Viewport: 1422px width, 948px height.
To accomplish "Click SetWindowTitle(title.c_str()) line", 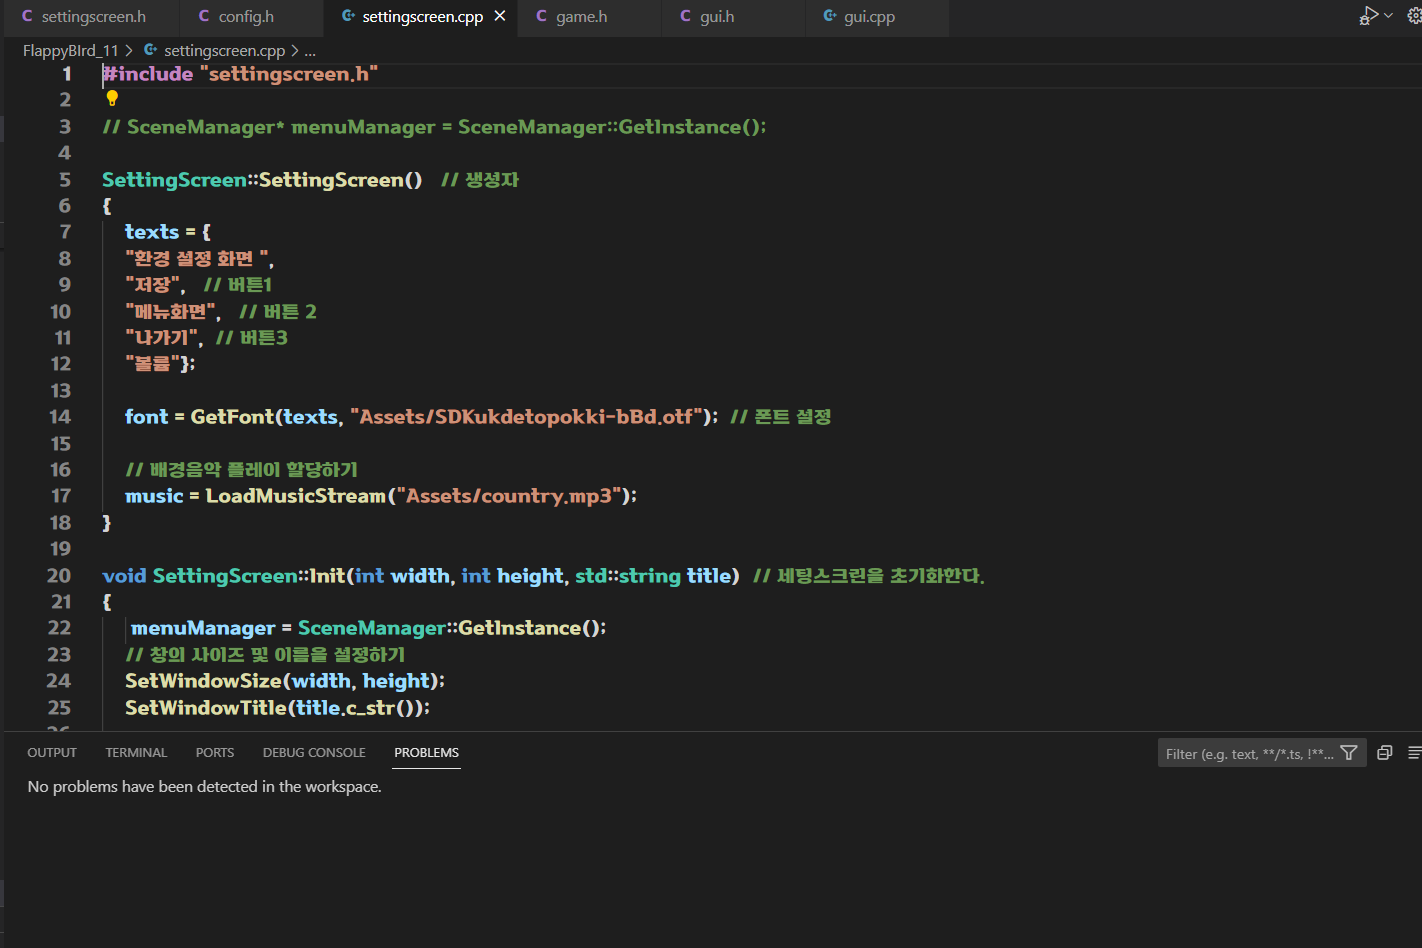I will (277, 708).
